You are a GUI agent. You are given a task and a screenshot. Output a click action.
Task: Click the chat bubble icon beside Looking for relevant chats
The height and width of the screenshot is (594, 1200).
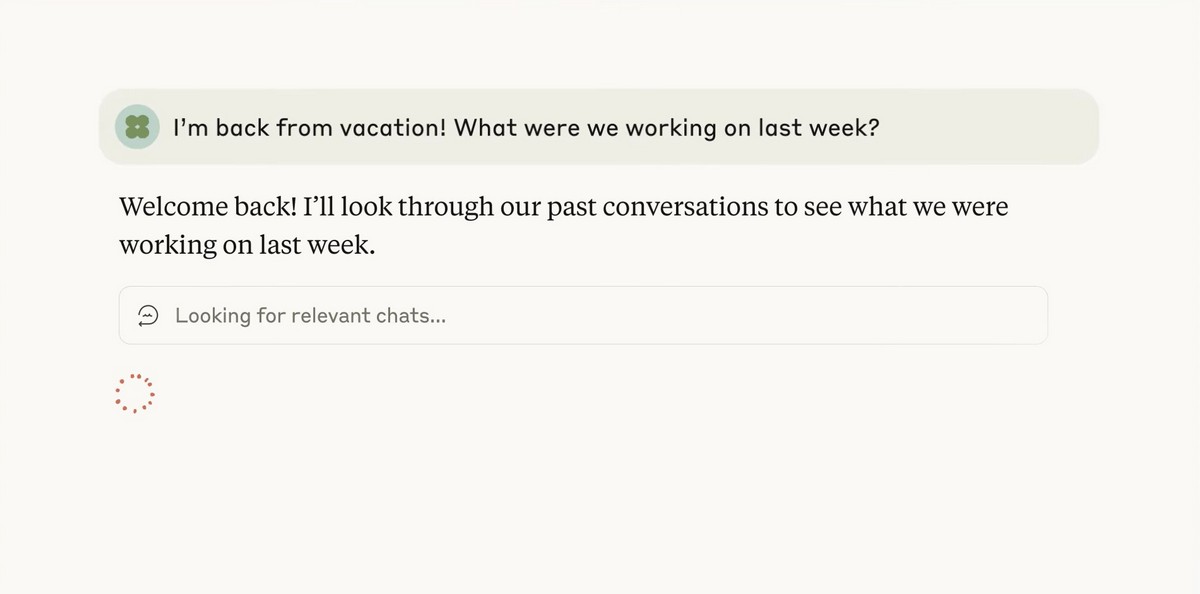pos(148,316)
